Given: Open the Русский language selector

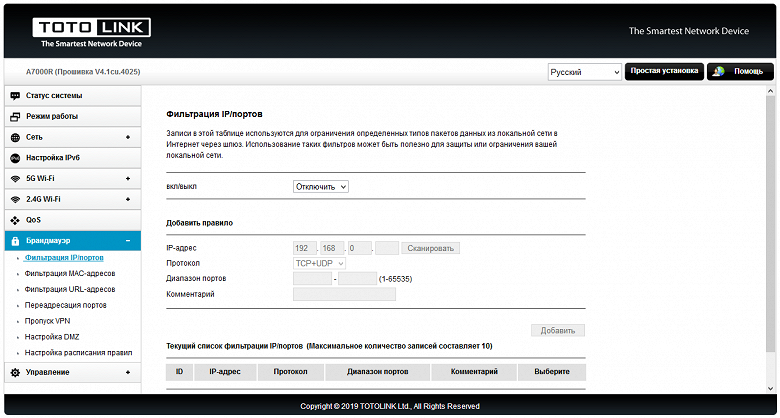Looking at the screenshot, I should coord(585,73).
